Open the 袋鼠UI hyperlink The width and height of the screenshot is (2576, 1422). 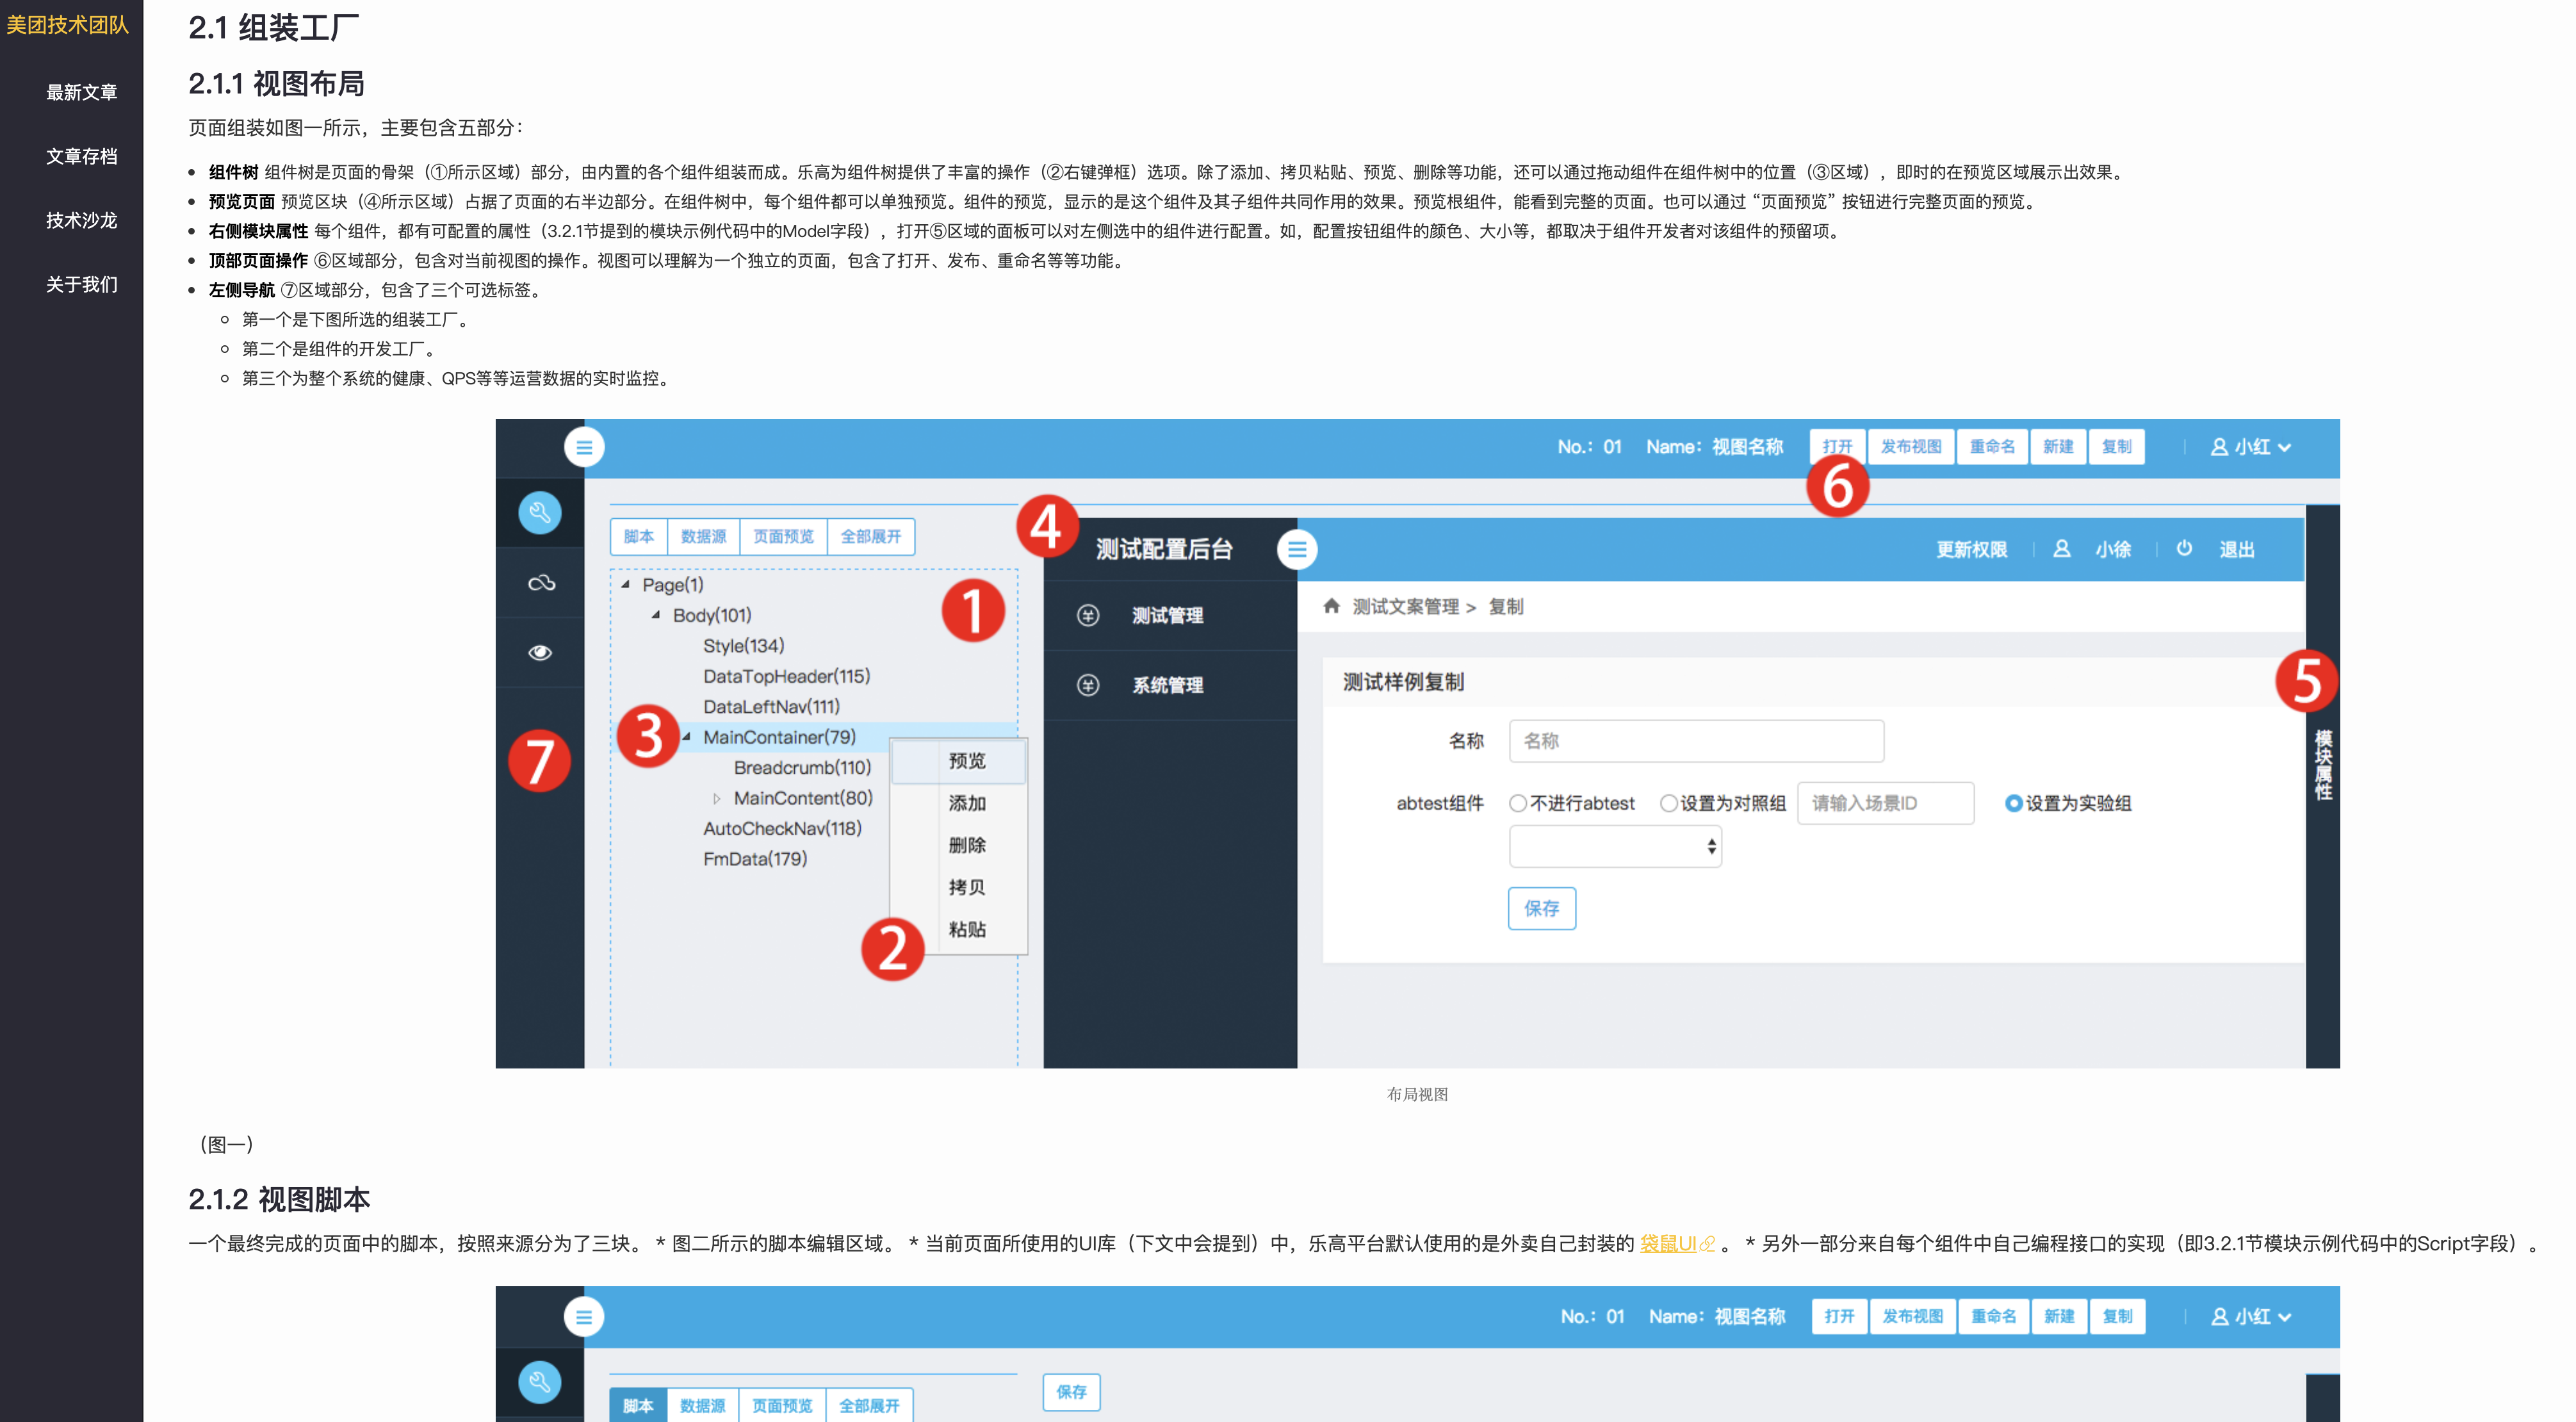pyautogui.click(x=1668, y=1244)
